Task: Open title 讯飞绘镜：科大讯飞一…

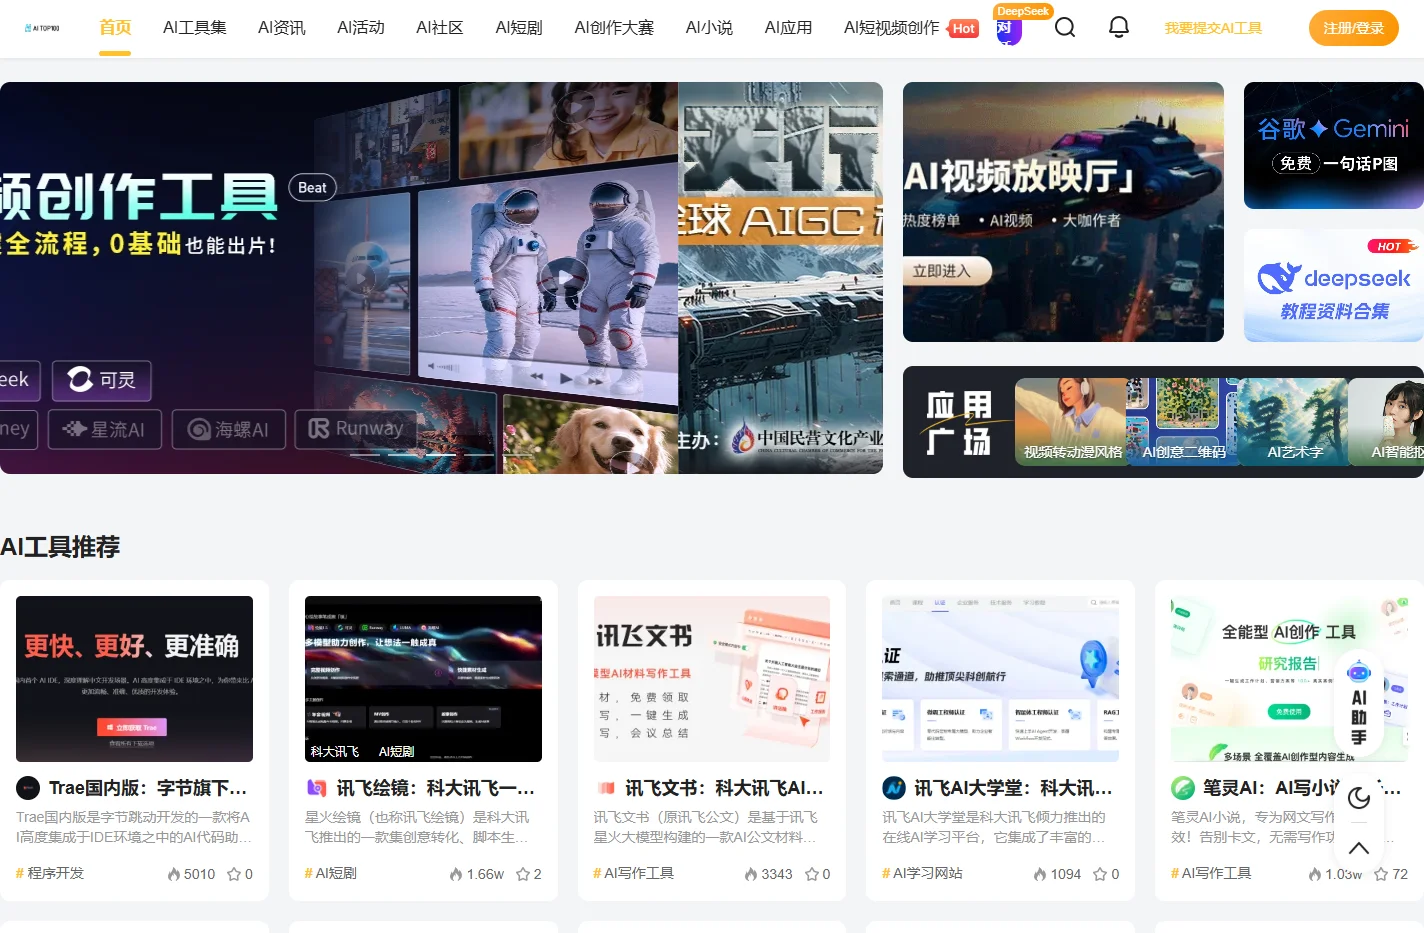Action: (x=436, y=788)
